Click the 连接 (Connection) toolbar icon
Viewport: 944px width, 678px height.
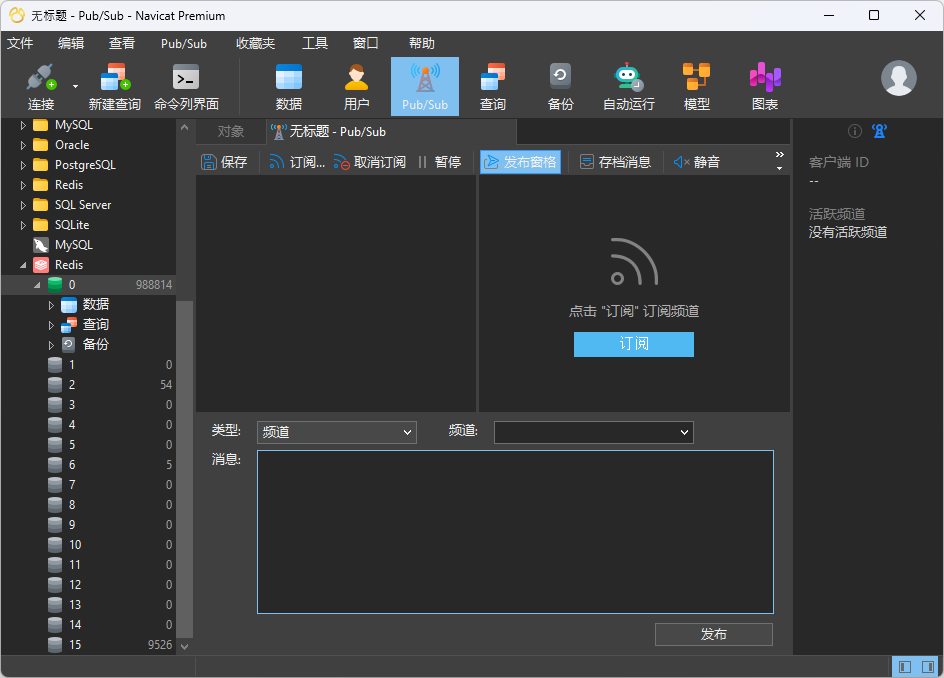[40, 87]
